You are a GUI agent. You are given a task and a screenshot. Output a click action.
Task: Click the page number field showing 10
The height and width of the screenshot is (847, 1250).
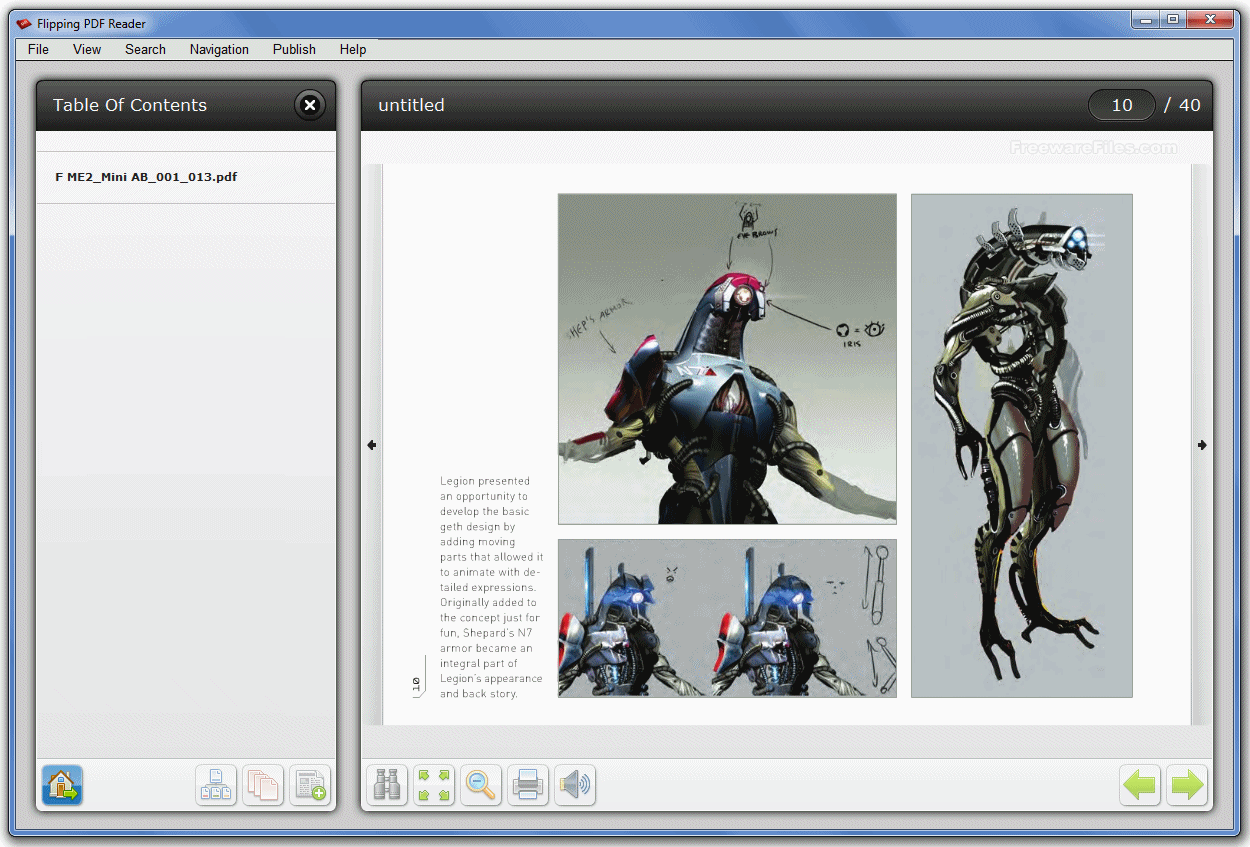click(1122, 105)
